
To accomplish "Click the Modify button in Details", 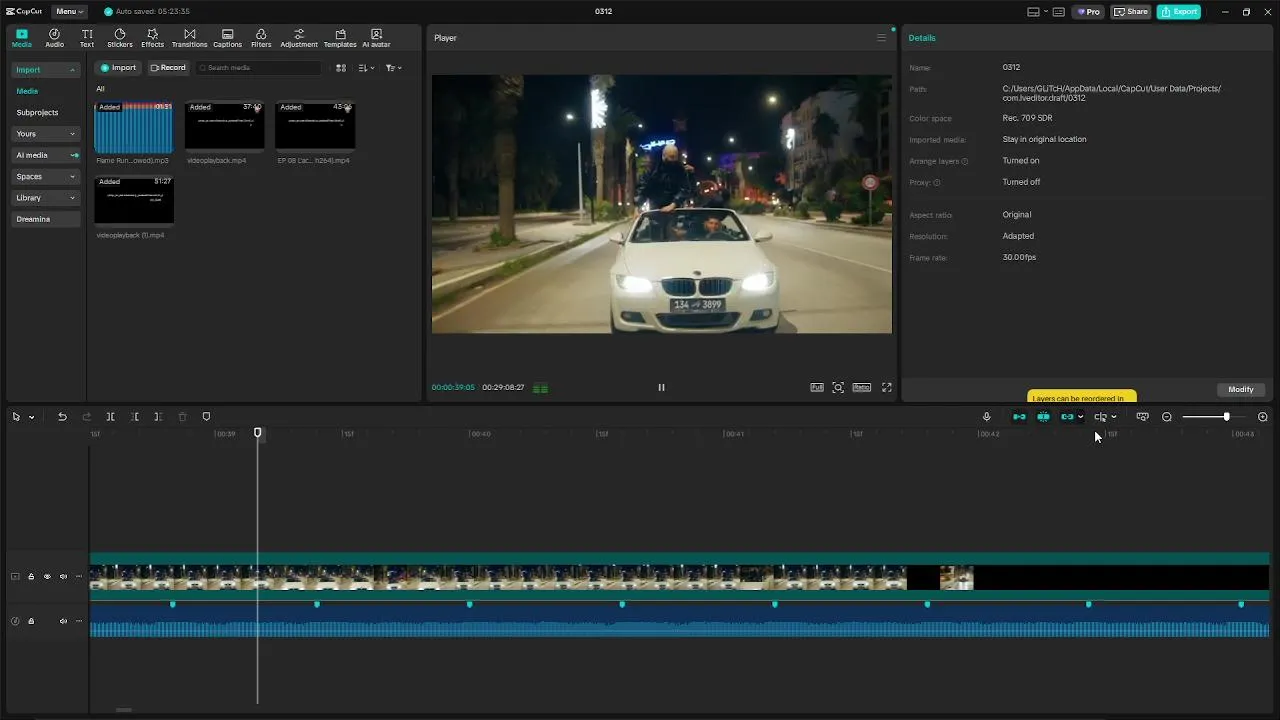I will pyautogui.click(x=1240, y=389).
